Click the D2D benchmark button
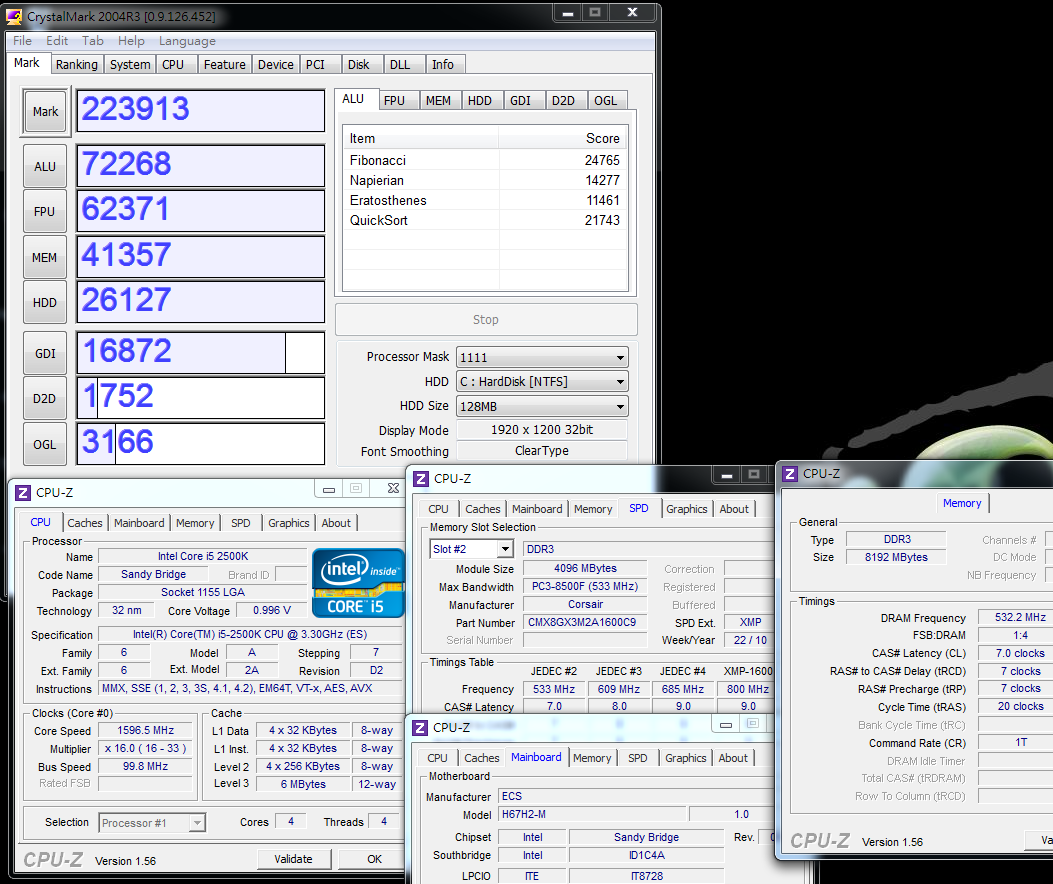The image size is (1053, 884). (x=45, y=398)
